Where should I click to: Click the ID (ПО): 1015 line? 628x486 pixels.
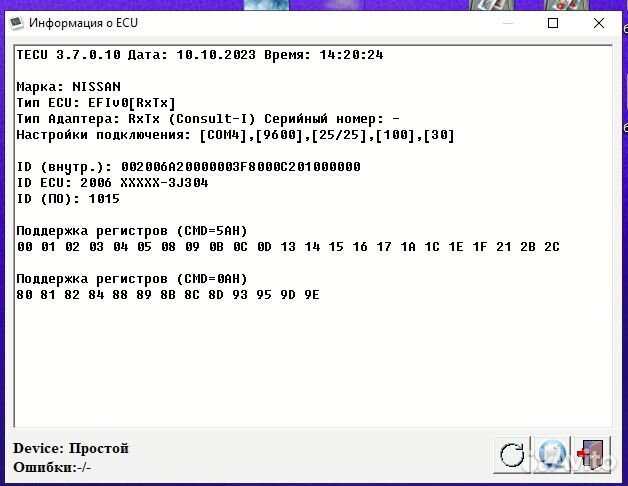pyautogui.click(x=68, y=199)
